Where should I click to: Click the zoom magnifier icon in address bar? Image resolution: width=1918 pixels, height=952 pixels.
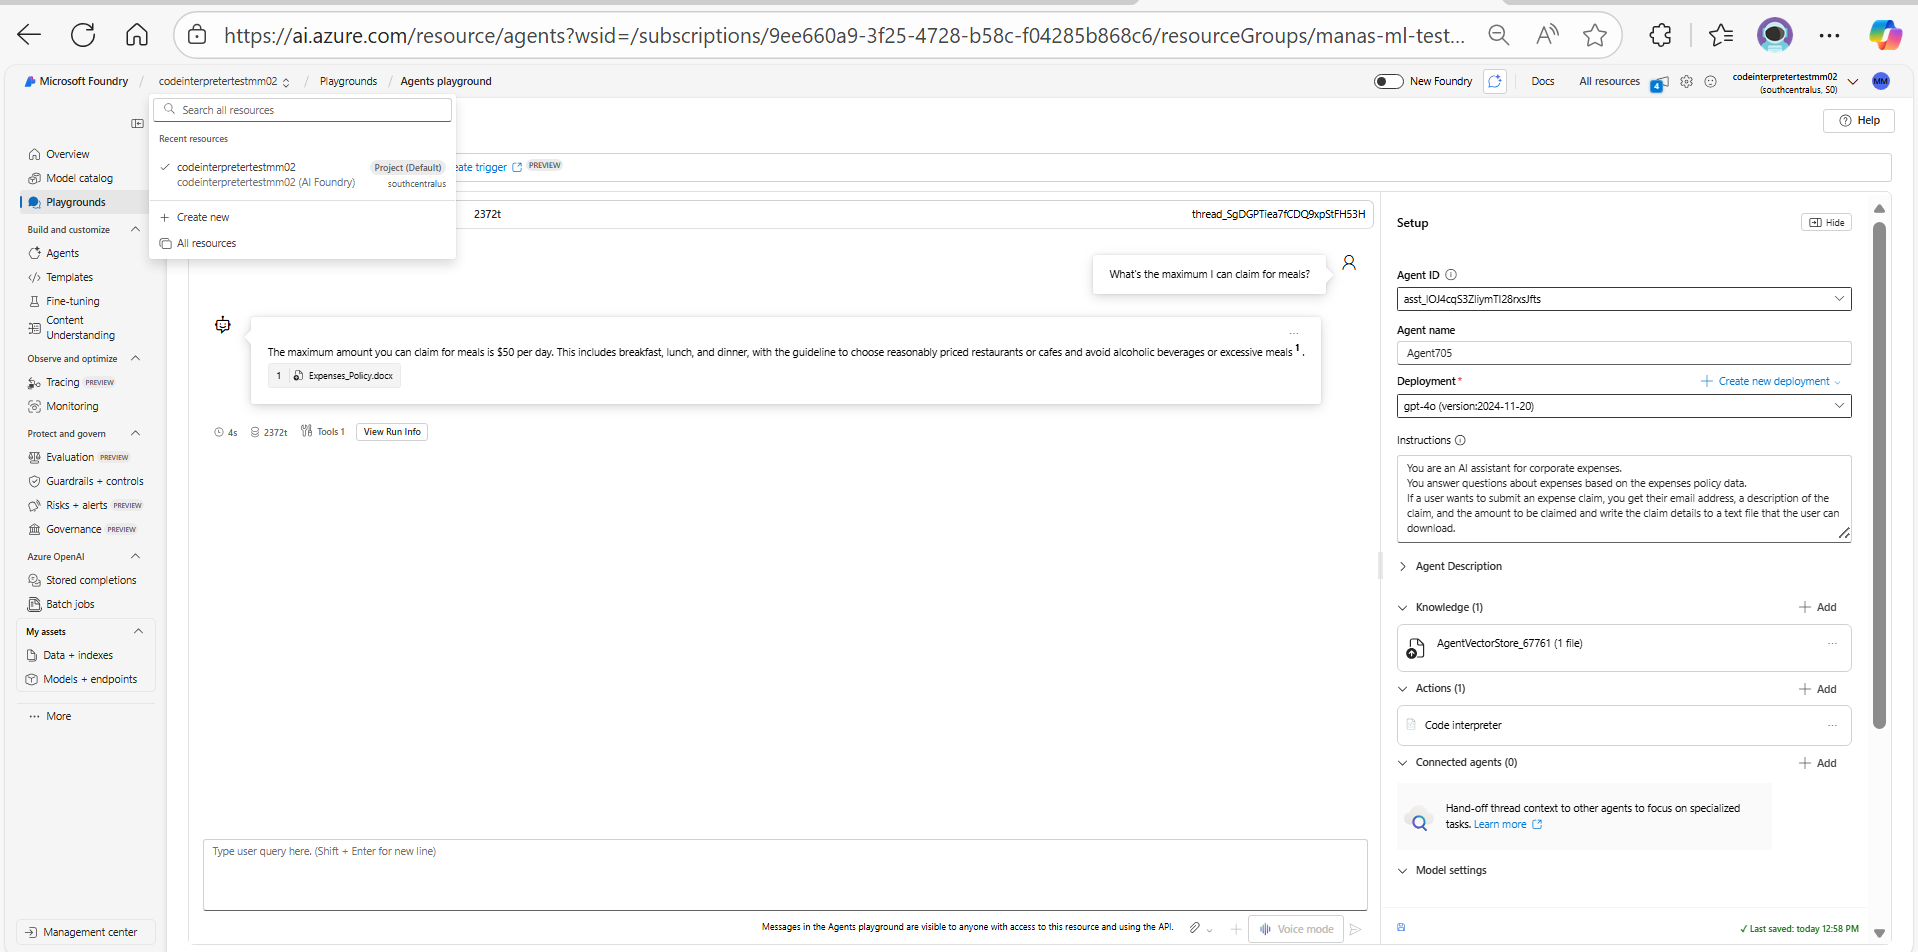point(1499,35)
